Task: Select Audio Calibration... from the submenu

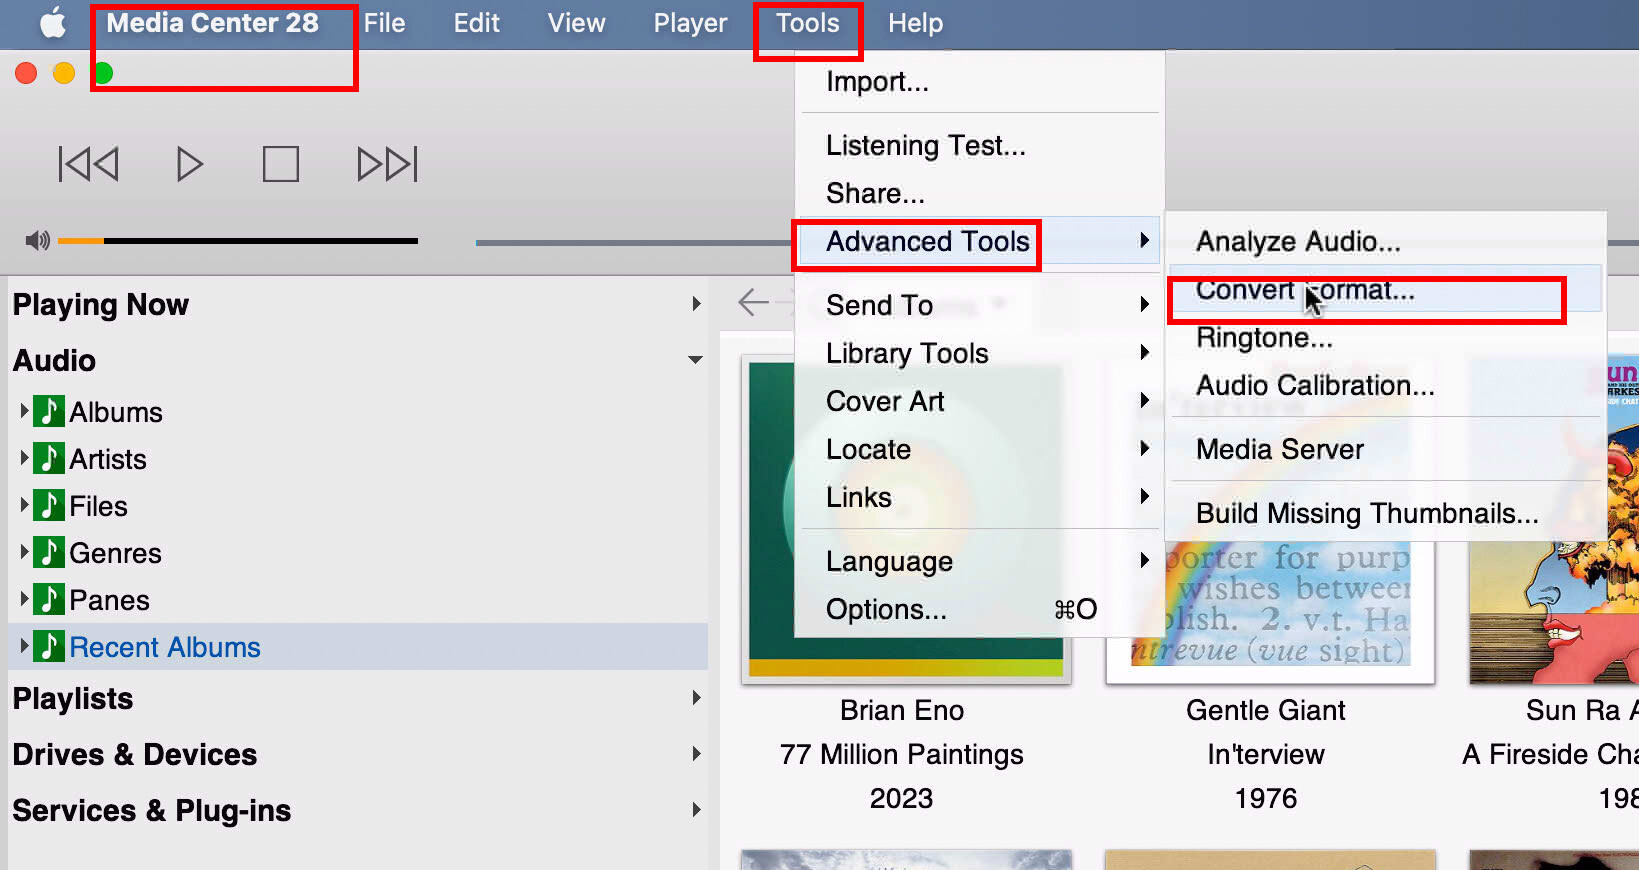Action: click(x=1385, y=386)
